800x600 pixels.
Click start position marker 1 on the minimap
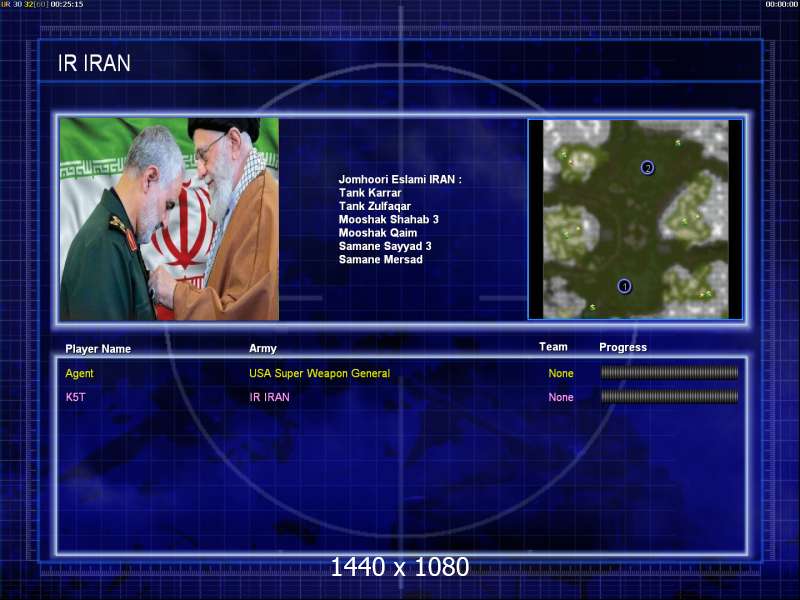click(624, 286)
